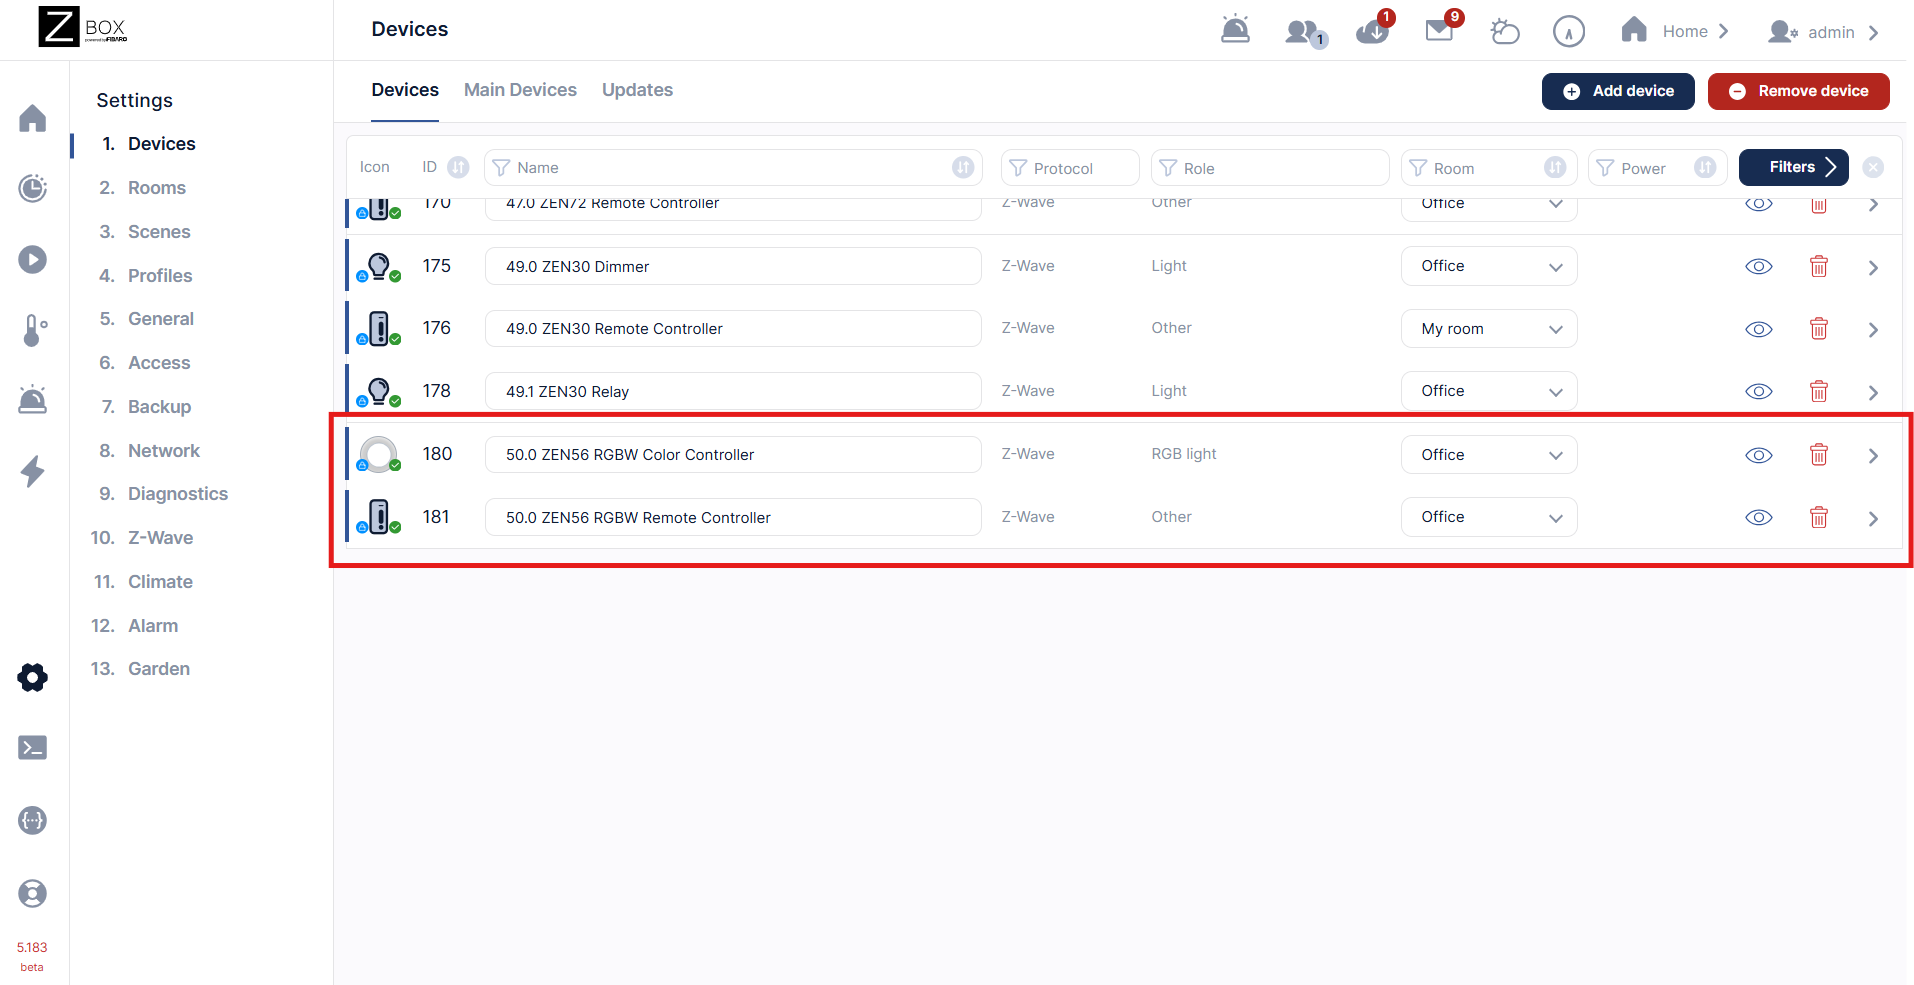Viewport: 1914px width, 985px height.
Task: Open the weather icon in header
Action: click(1505, 32)
